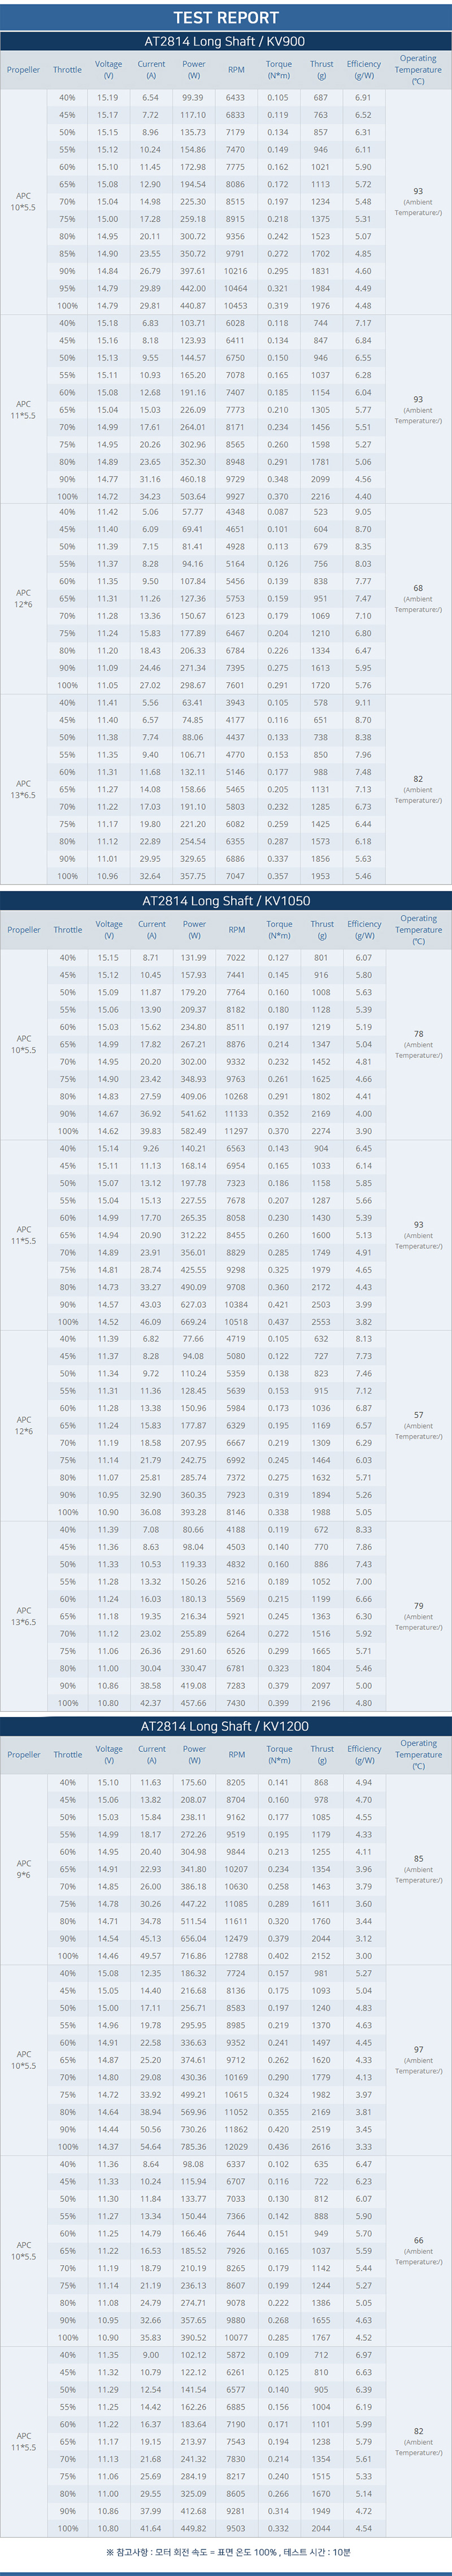Click the thrust value 2616
Viewport: 452px width, 2576px height.
pos(321,2146)
